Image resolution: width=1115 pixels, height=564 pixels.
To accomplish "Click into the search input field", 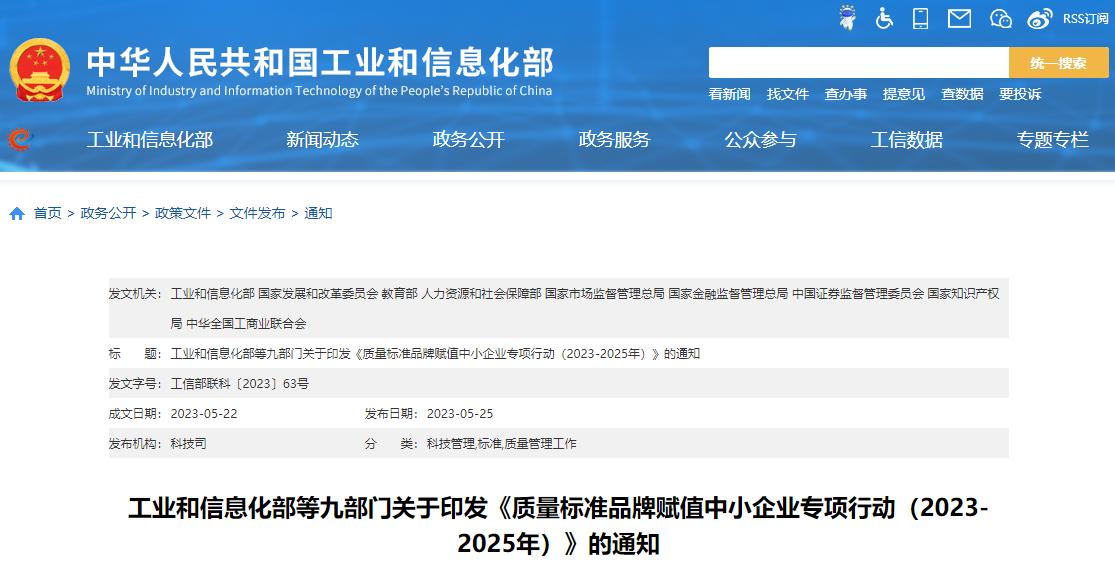I will (x=858, y=63).
